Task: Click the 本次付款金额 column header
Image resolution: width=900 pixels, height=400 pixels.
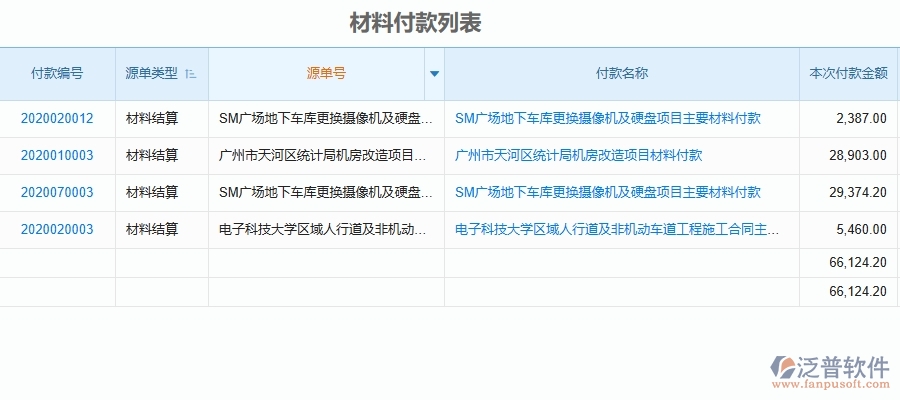Action: coord(848,73)
